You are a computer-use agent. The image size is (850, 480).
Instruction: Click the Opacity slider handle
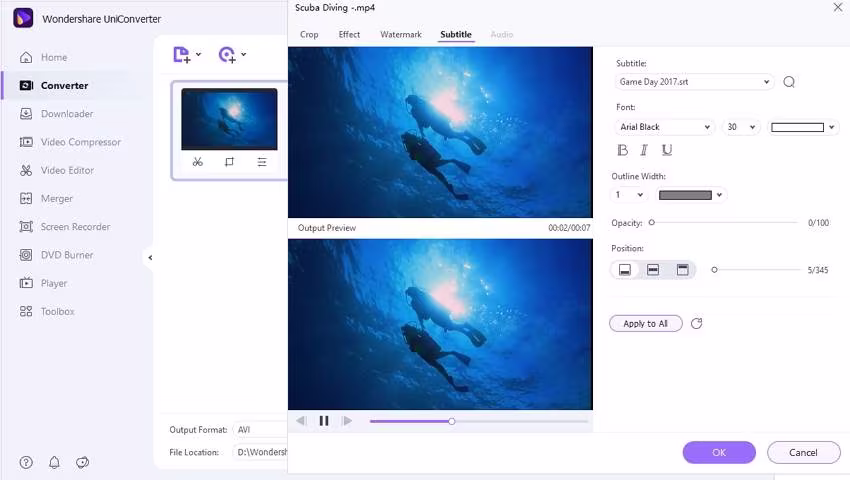point(652,222)
